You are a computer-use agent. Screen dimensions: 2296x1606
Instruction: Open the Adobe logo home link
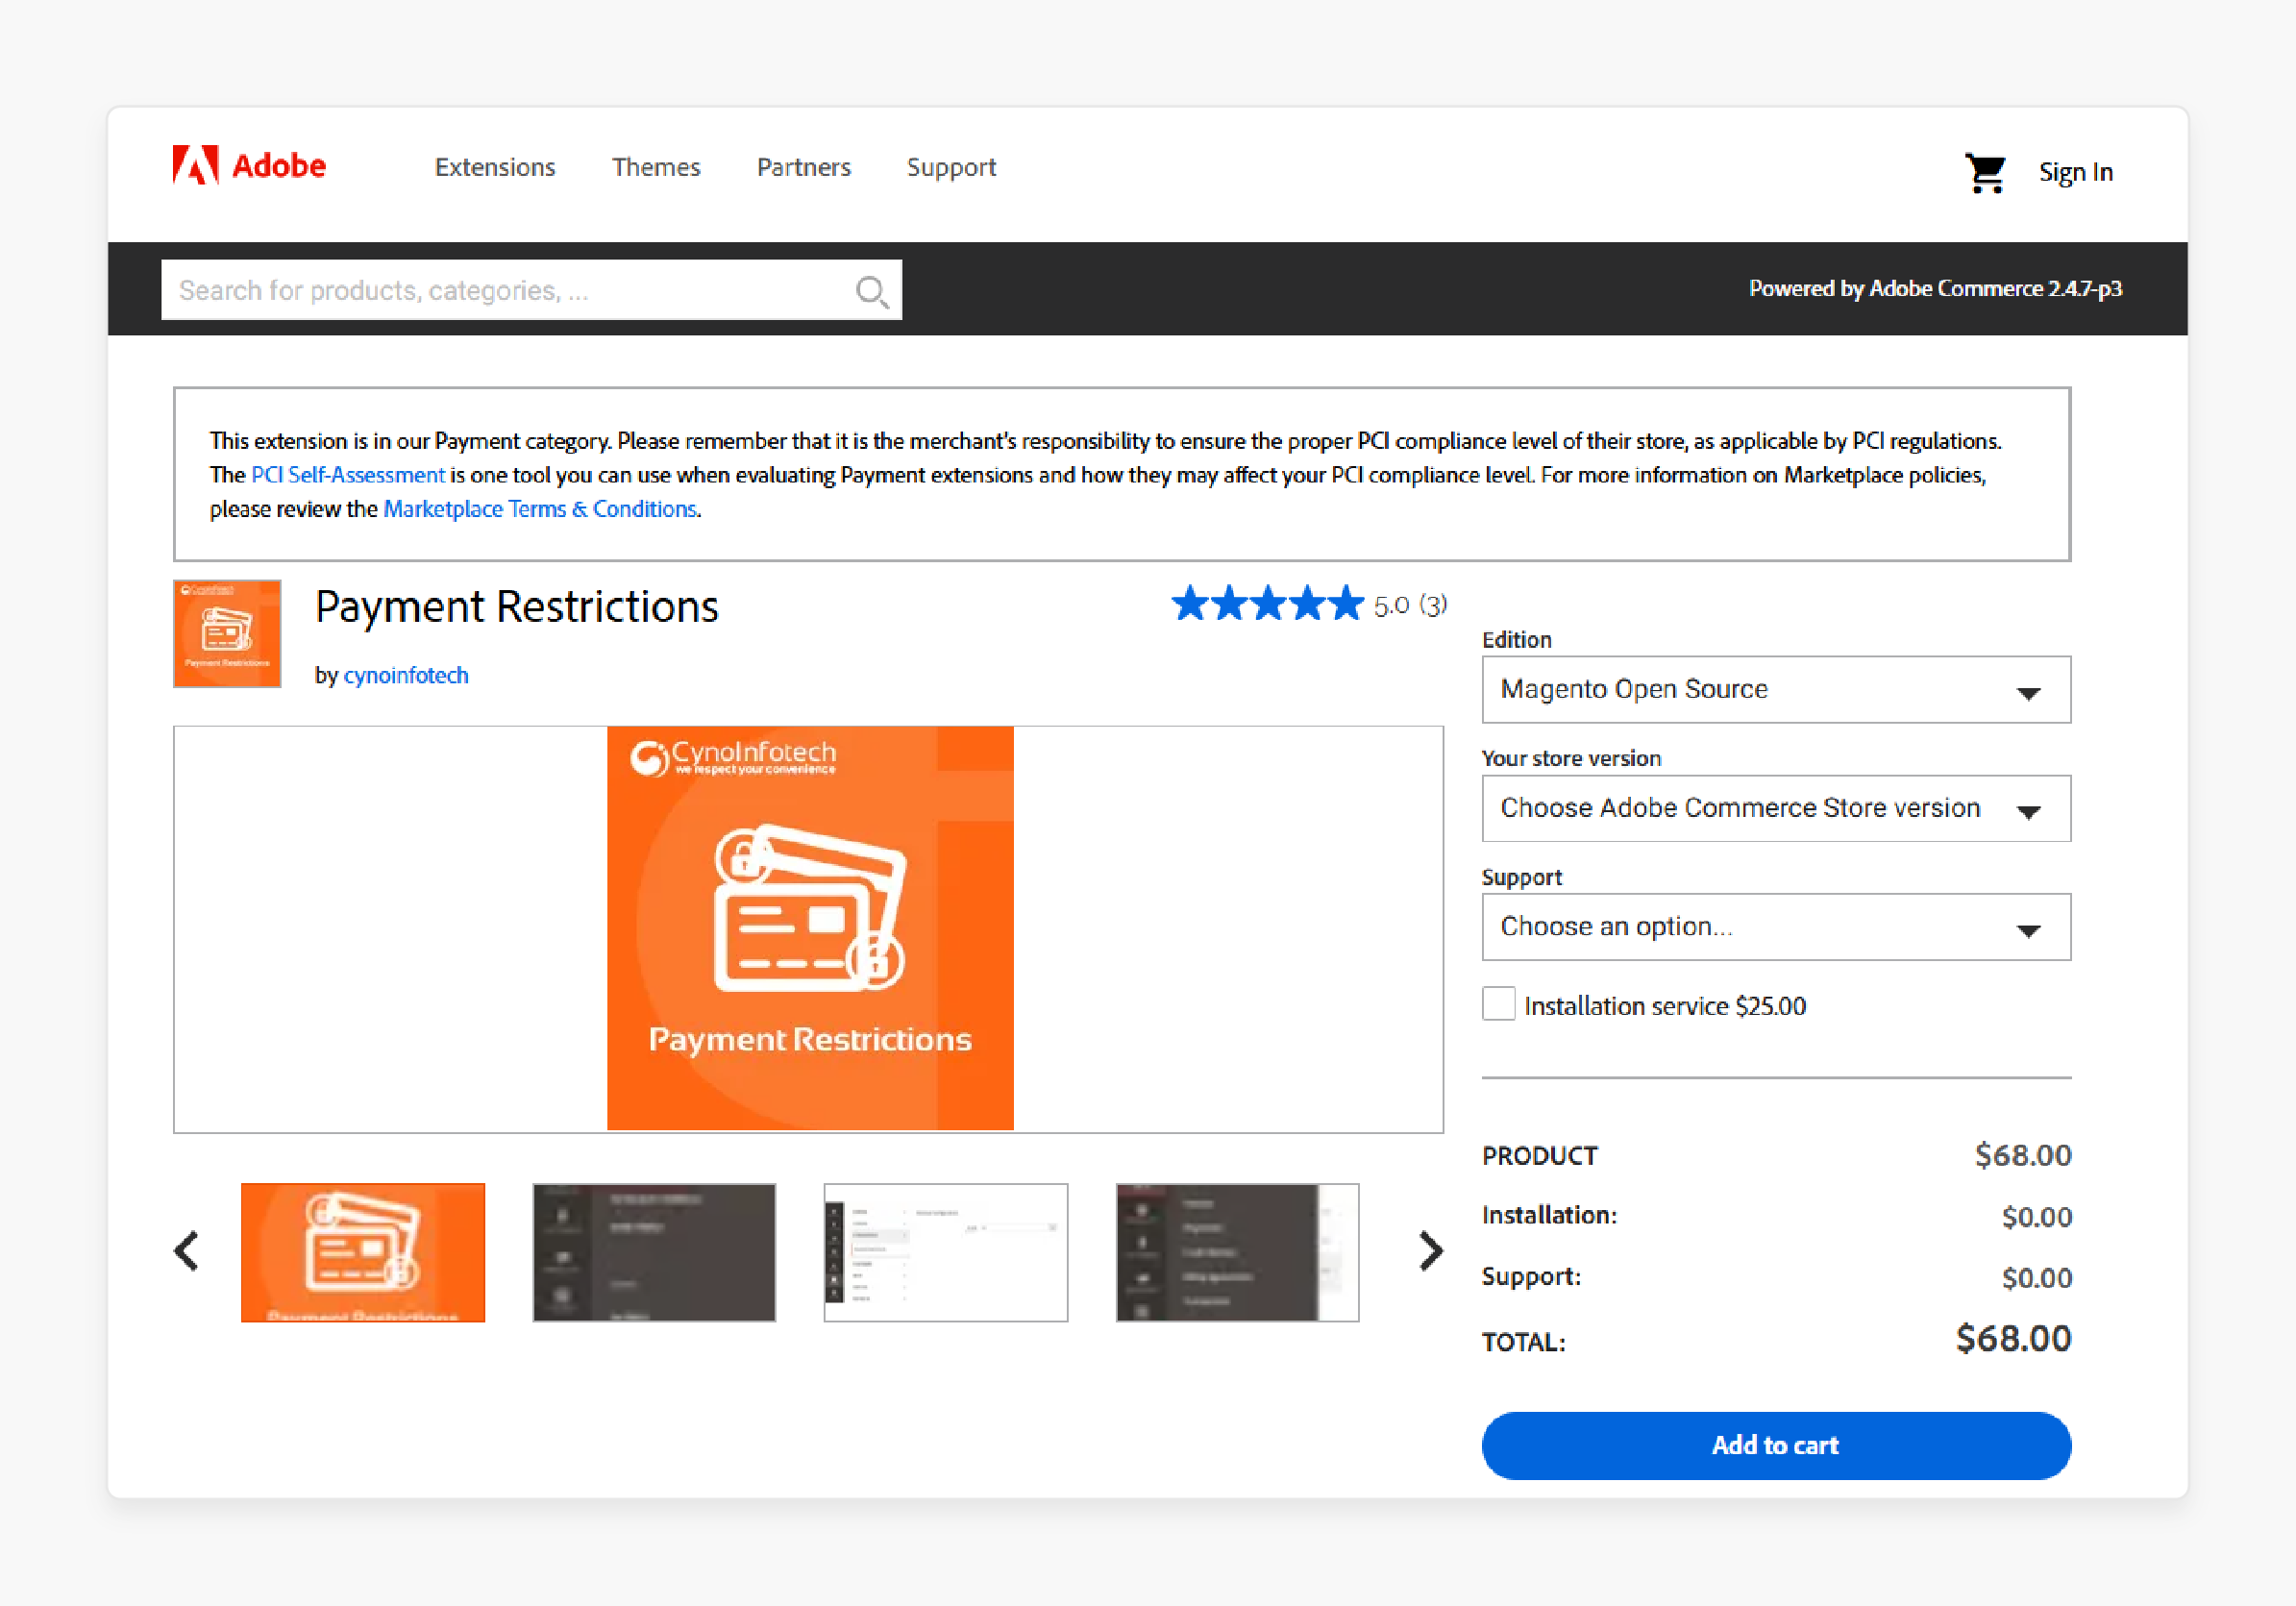[249, 165]
